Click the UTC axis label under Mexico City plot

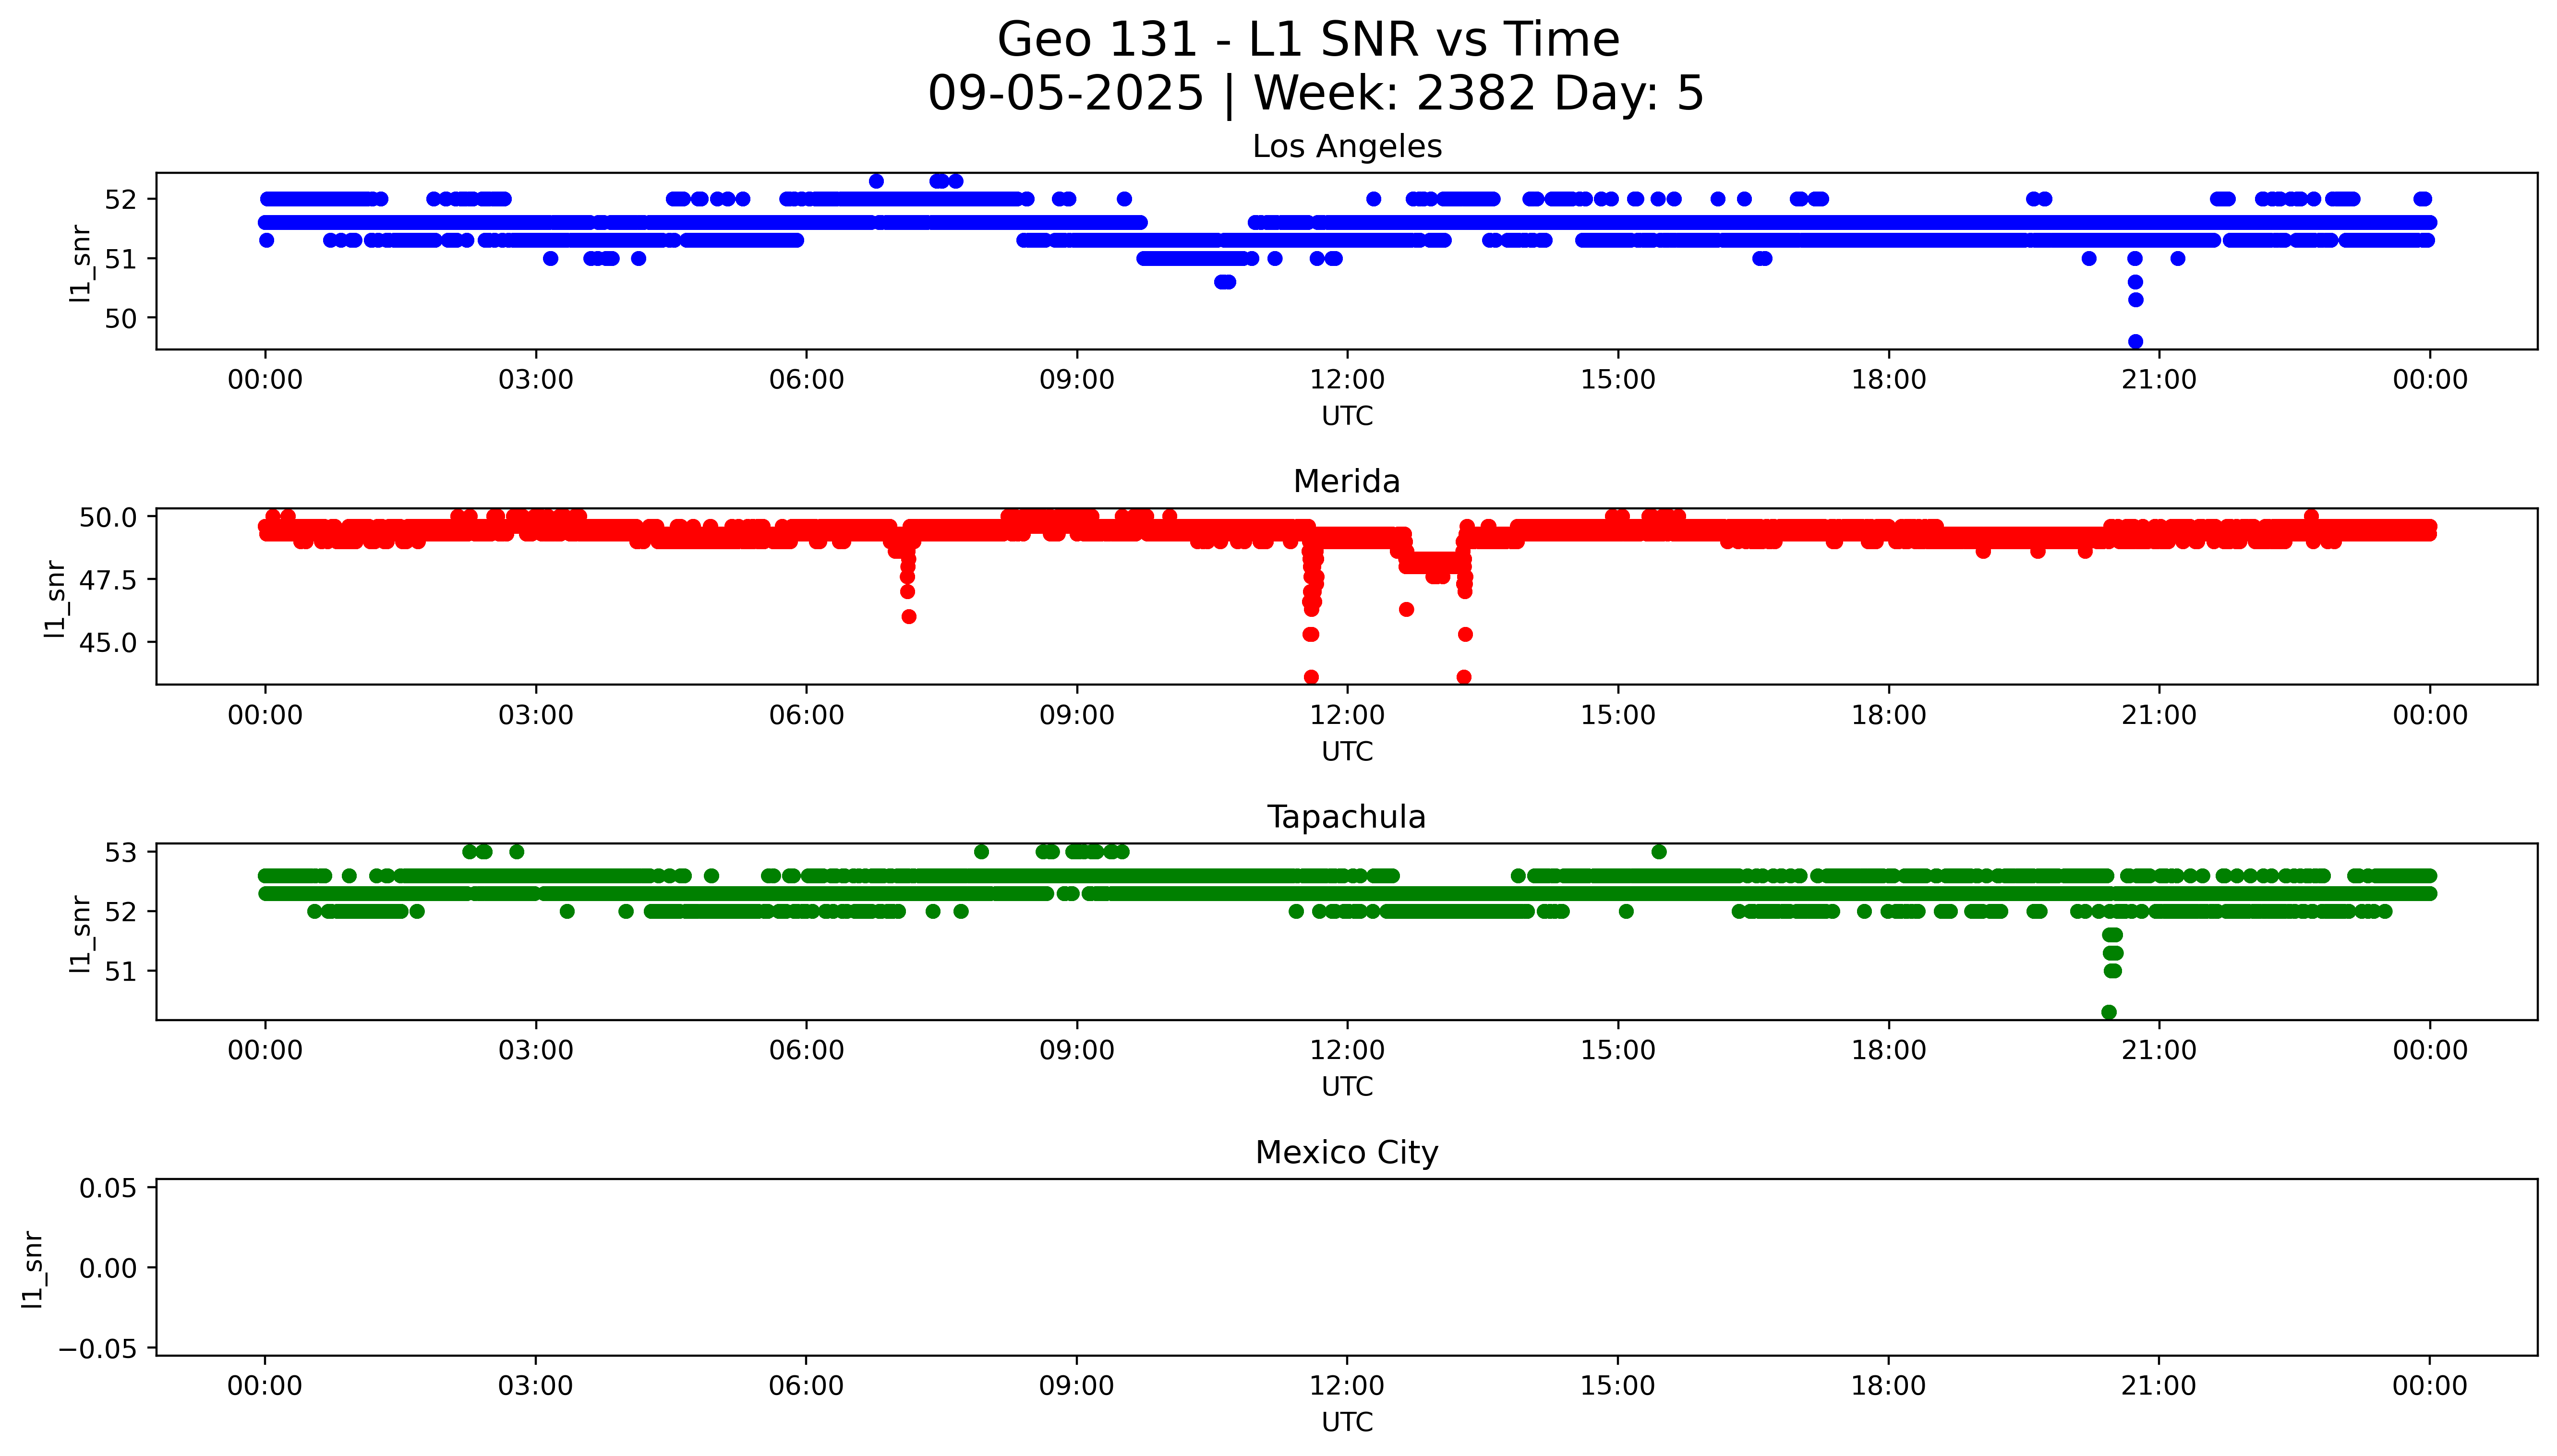(x=1347, y=1422)
